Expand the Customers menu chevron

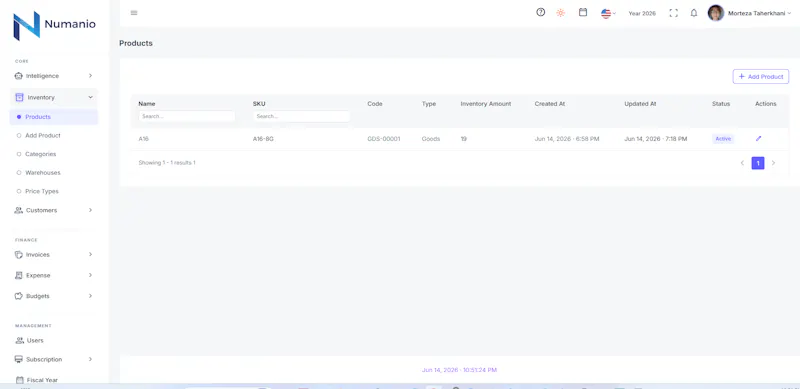(x=90, y=210)
